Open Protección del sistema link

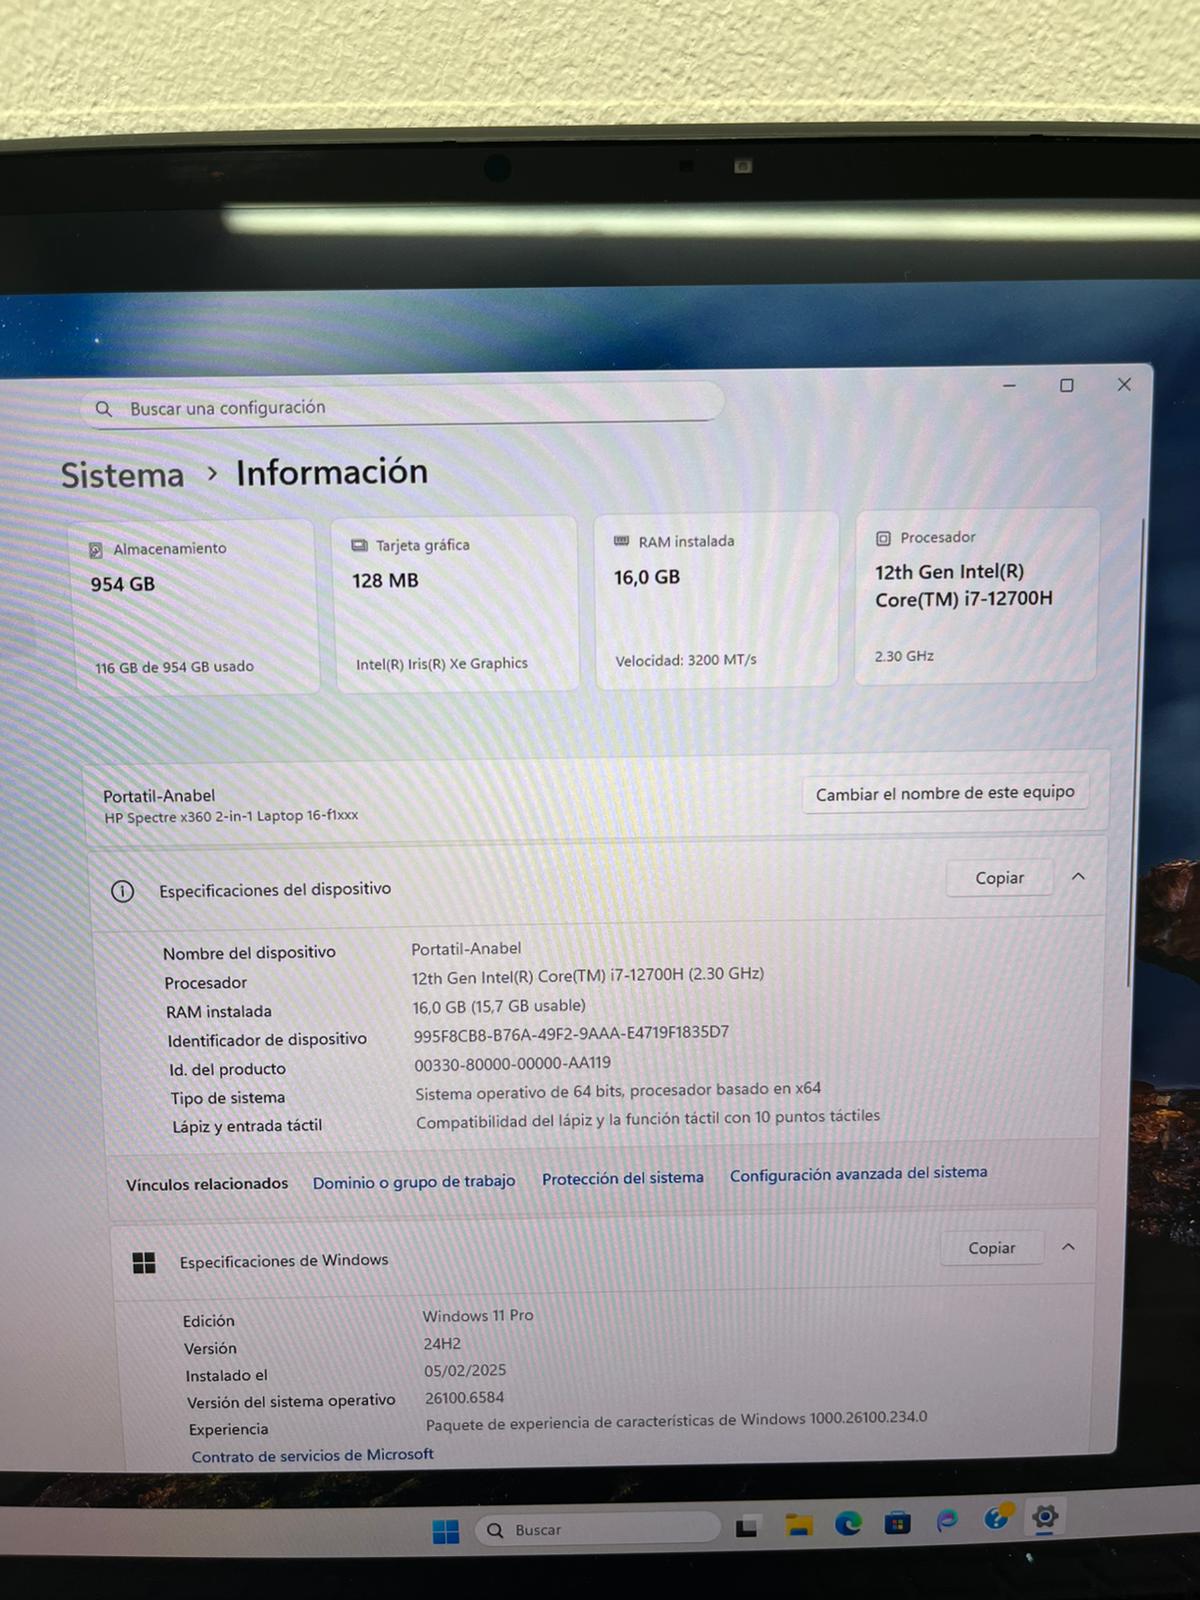(x=622, y=1178)
